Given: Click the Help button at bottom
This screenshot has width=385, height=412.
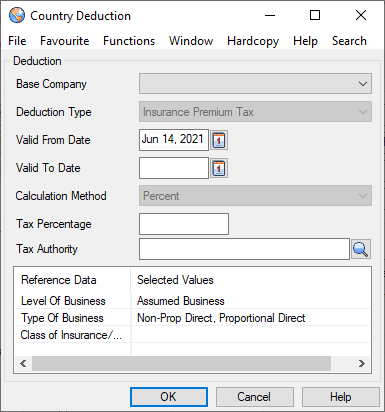Looking at the screenshot, I should coord(341,397).
